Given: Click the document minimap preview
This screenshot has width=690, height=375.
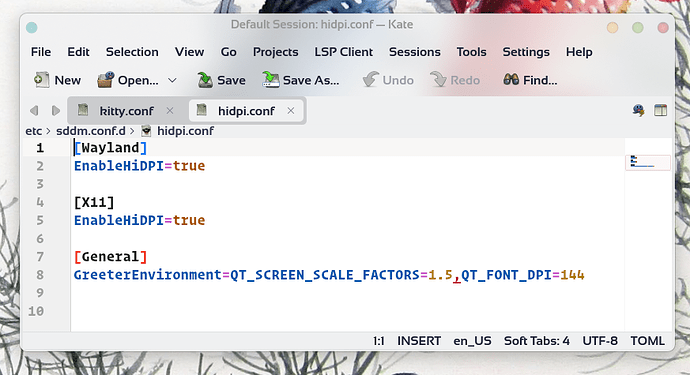Looking at the screenshot, I should [x=648, y=162].
